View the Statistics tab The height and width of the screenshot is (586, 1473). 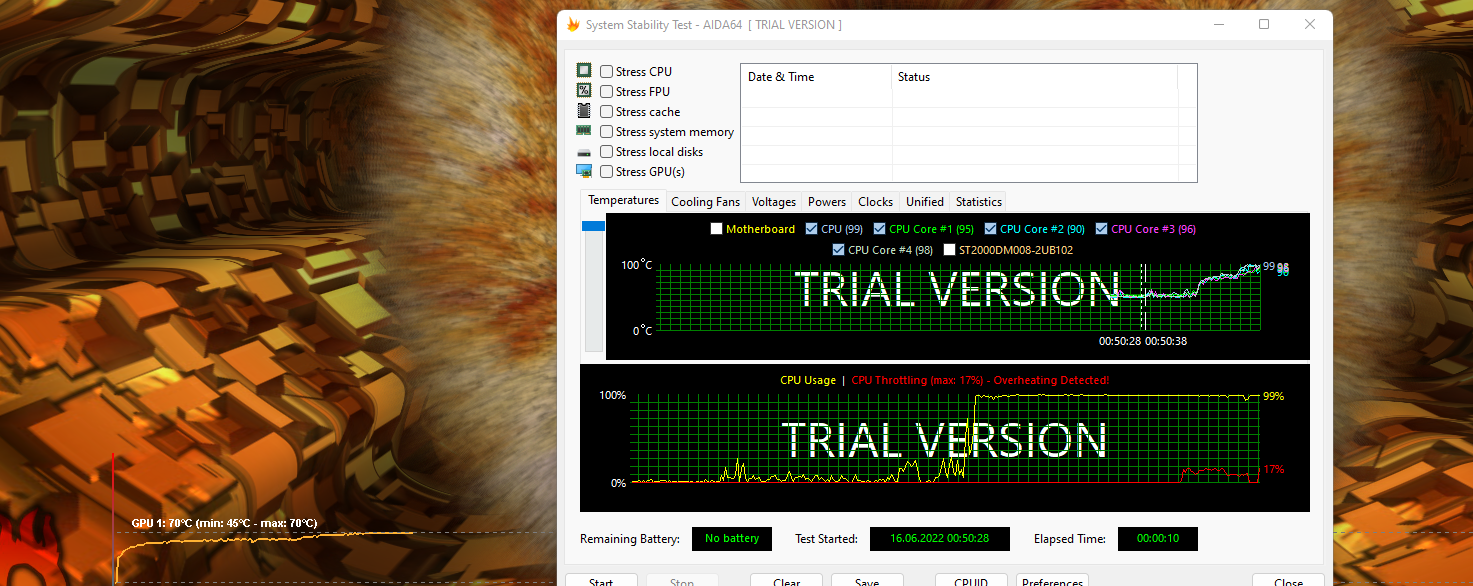tap(978, 202)
